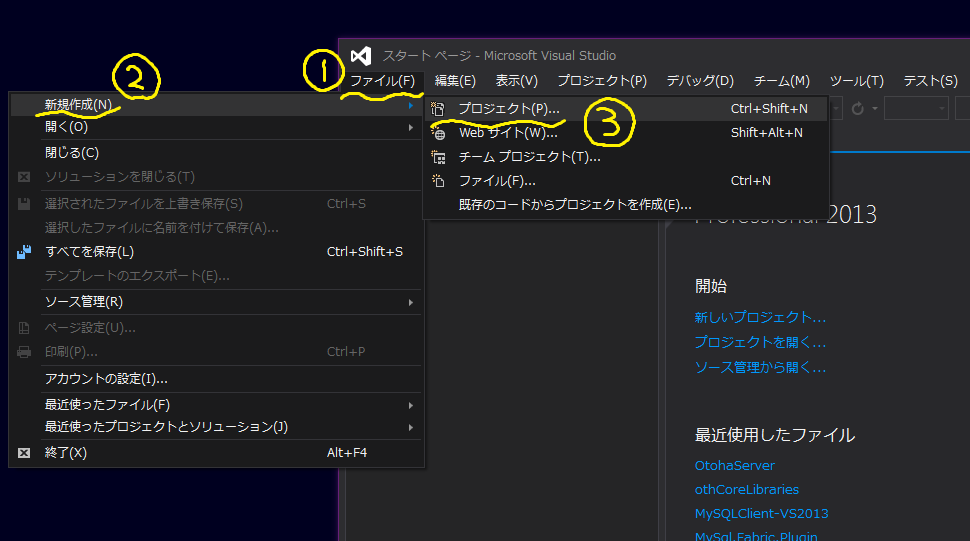Choose すべてを保存(L) menu entry
The width and height of the screenshot is (970, 541).
pyautogui.click(x=216, y=252)
